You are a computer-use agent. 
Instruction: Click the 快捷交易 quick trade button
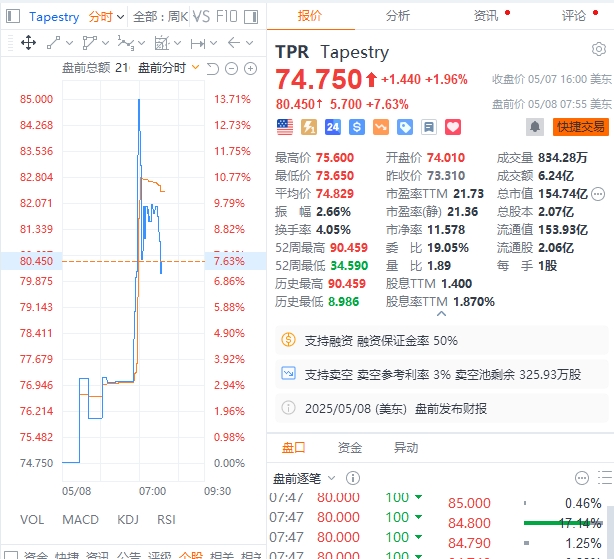tap(581, 127)
